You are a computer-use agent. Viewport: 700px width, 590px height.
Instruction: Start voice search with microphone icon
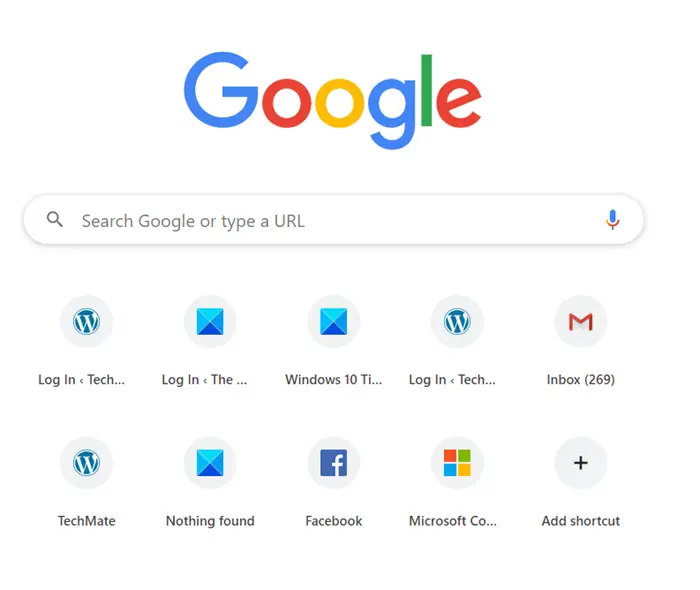tap(612, 220)
